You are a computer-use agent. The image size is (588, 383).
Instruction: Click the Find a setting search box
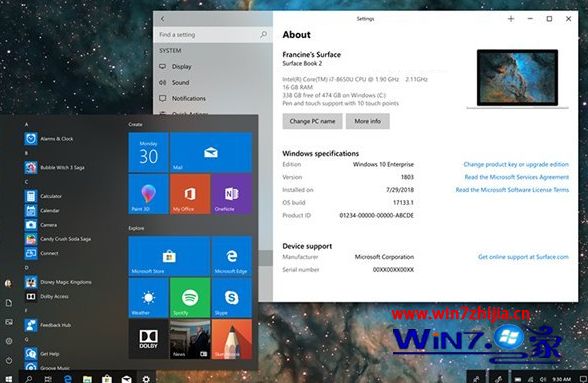pos(213,35)
